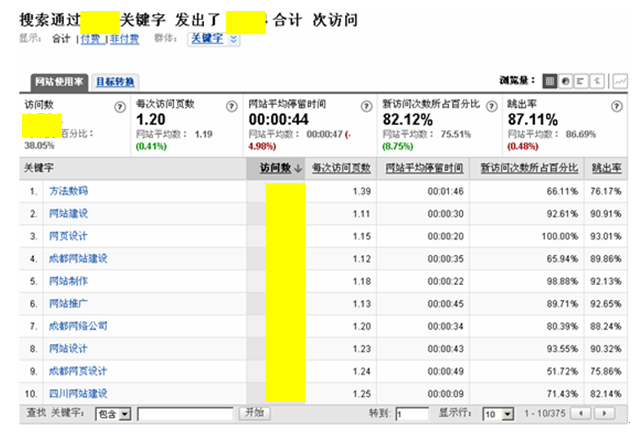Click the keyword search input field
Image resolution: width=642 pixels, height=434 pixels.
[x=185, y=413]
